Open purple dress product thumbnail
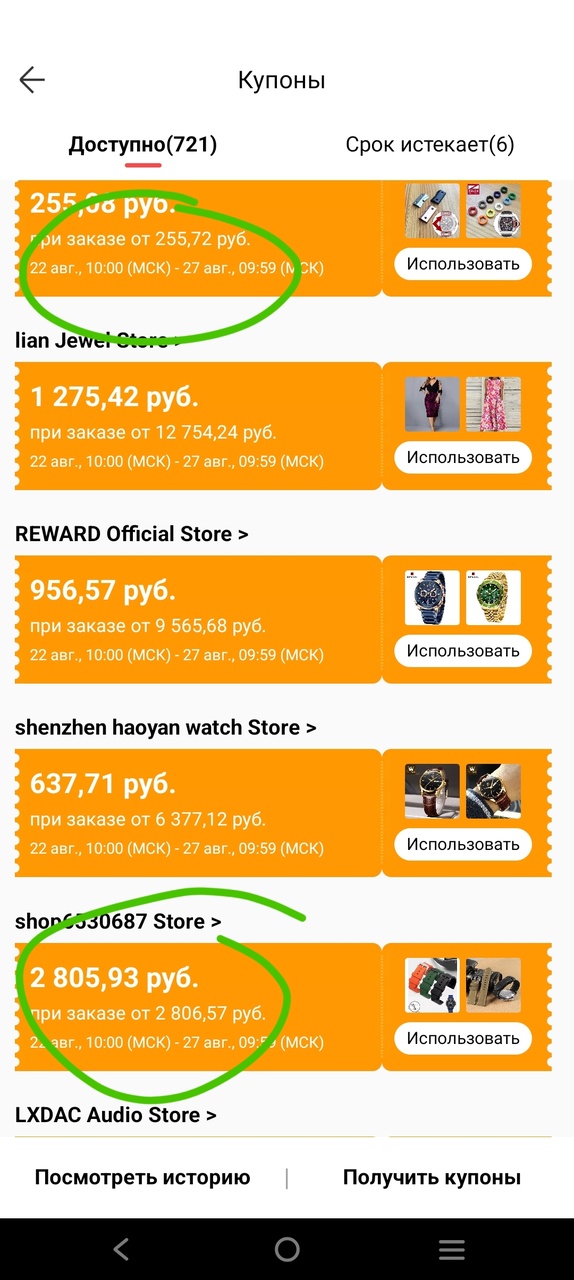Viewport: 574px width, 1280px height. pos(432,404)
